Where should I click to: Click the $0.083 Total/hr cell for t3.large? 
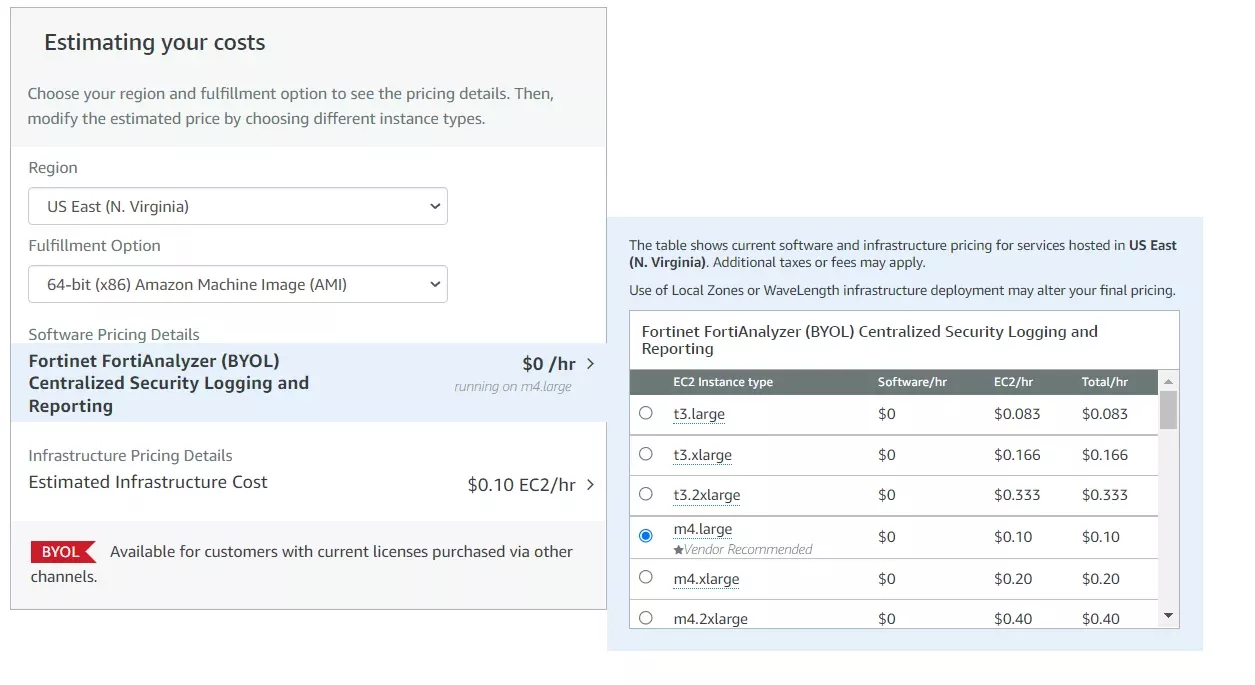pyautogui.click(x=1105, y=414)
